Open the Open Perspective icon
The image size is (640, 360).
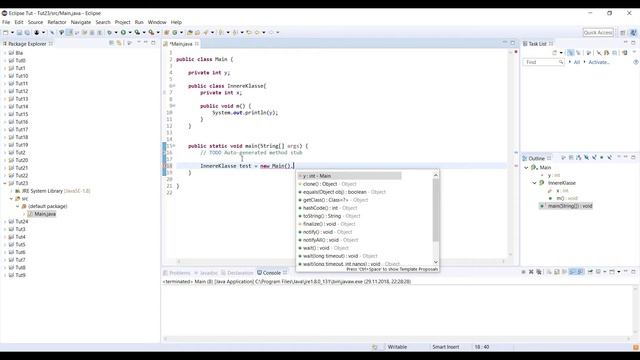tap(623, 33)
